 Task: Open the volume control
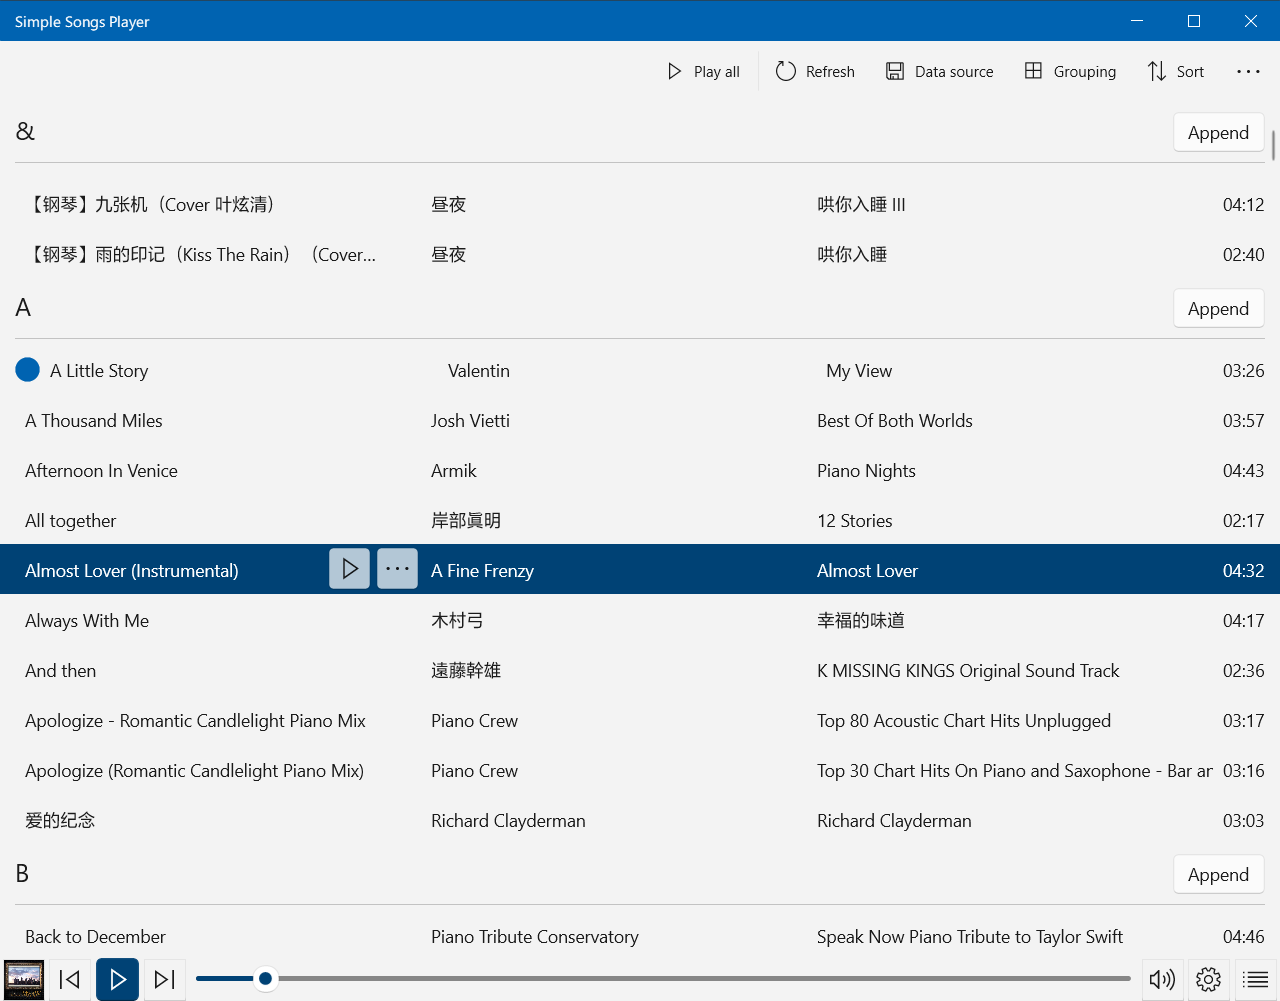(1162, 979)
